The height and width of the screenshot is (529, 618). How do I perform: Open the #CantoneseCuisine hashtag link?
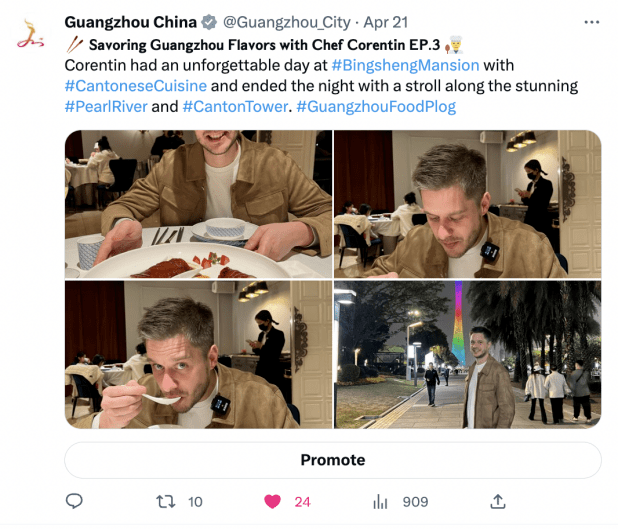pos(136,86)
